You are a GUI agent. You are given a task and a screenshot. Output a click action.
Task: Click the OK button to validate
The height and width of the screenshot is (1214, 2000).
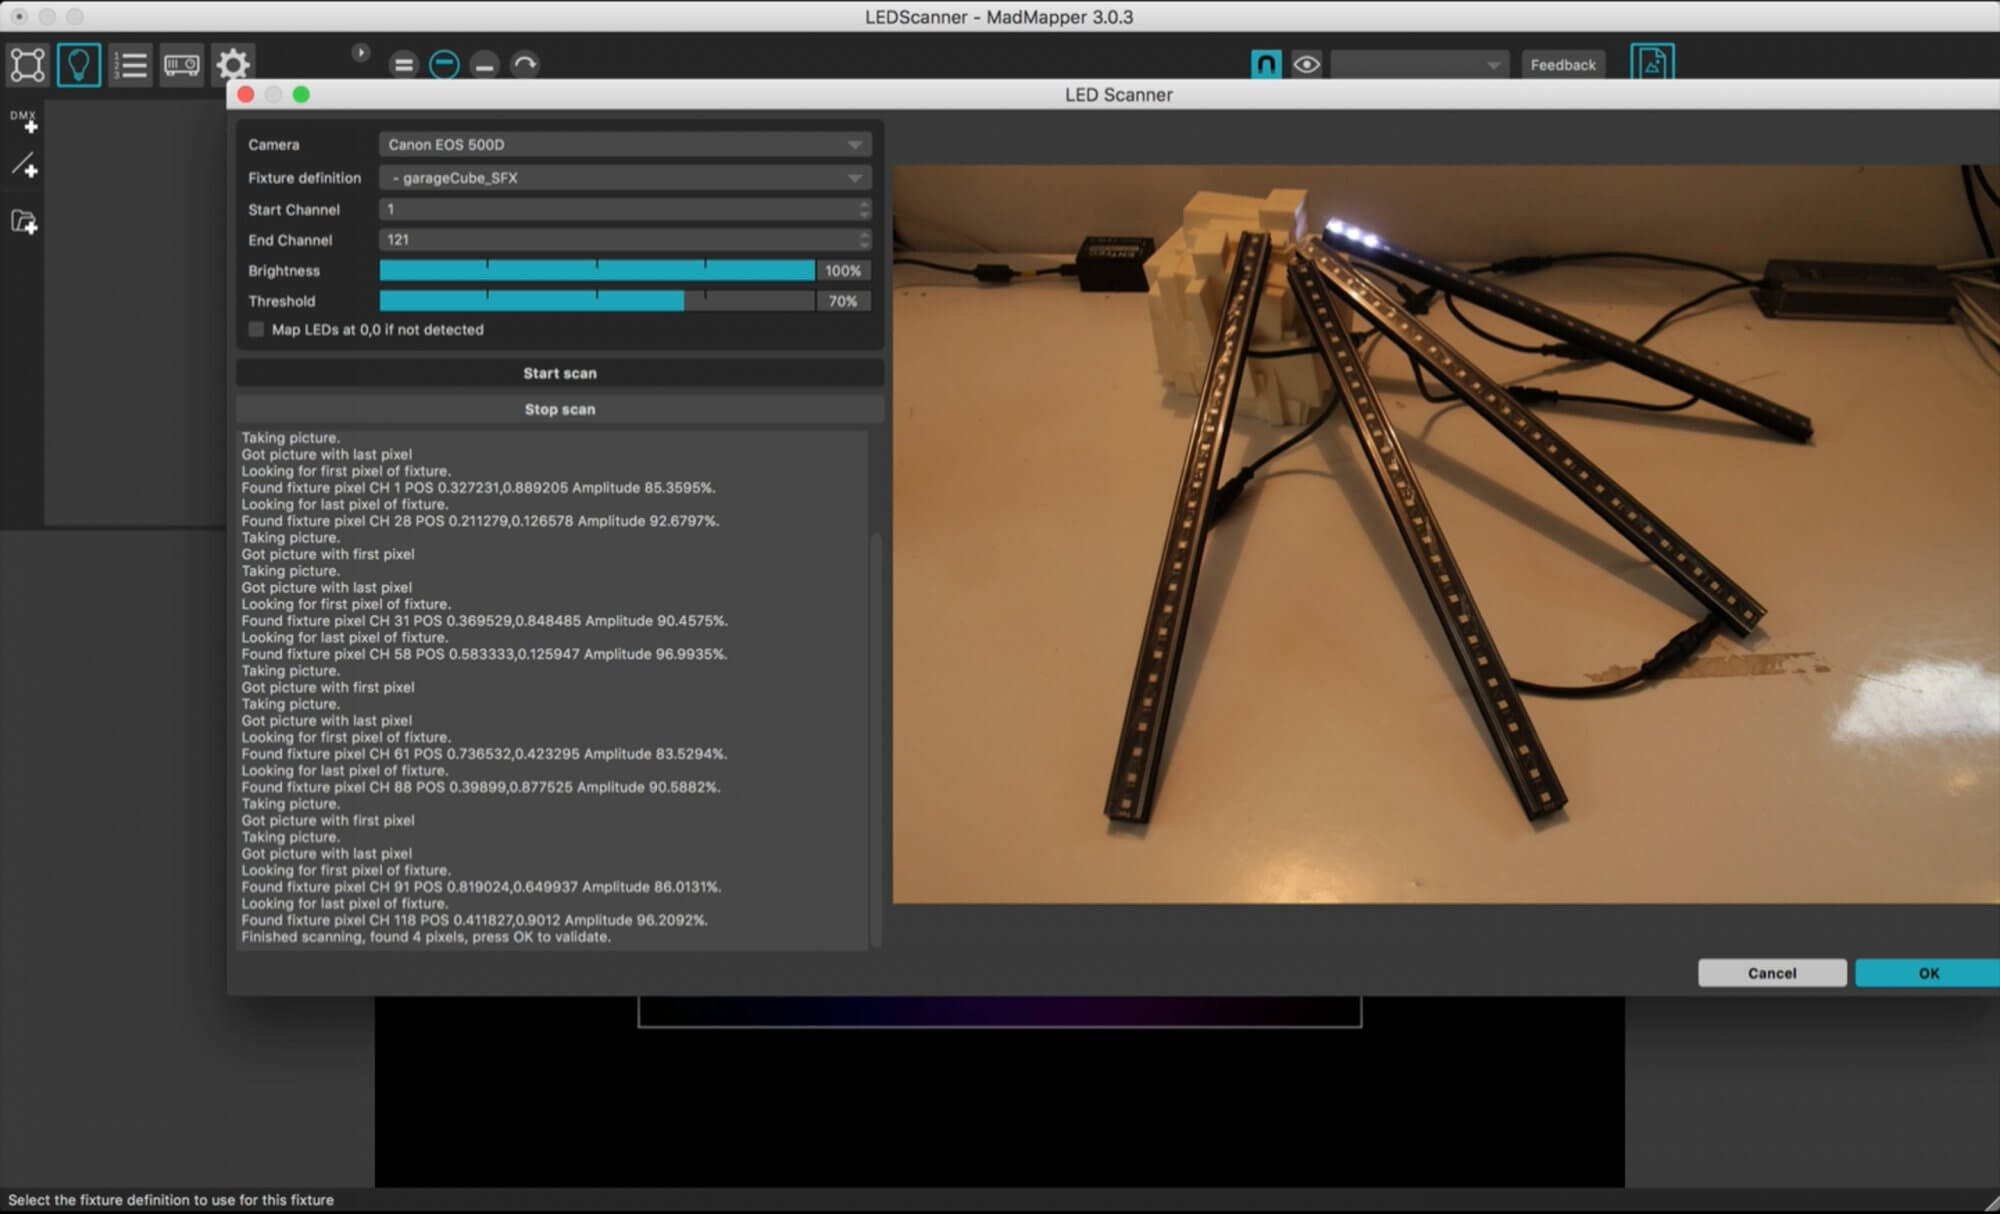(x=1928, y=973)
